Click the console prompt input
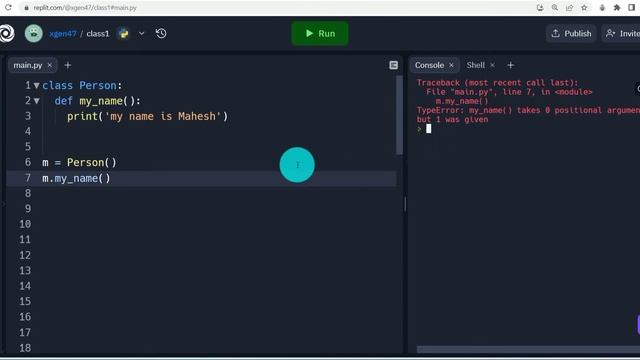 (429, 129)
